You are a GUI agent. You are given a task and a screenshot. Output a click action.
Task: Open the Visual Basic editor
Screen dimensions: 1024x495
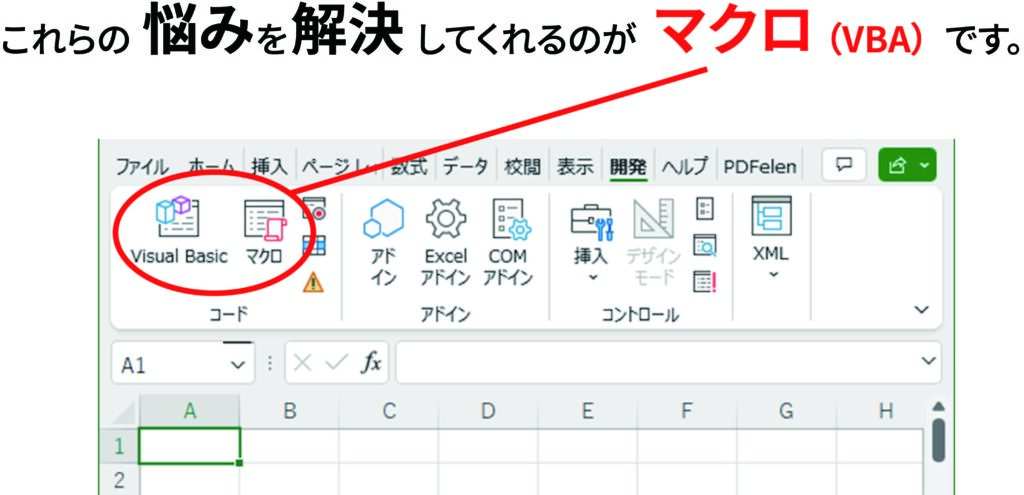click(x=179, y=232)
